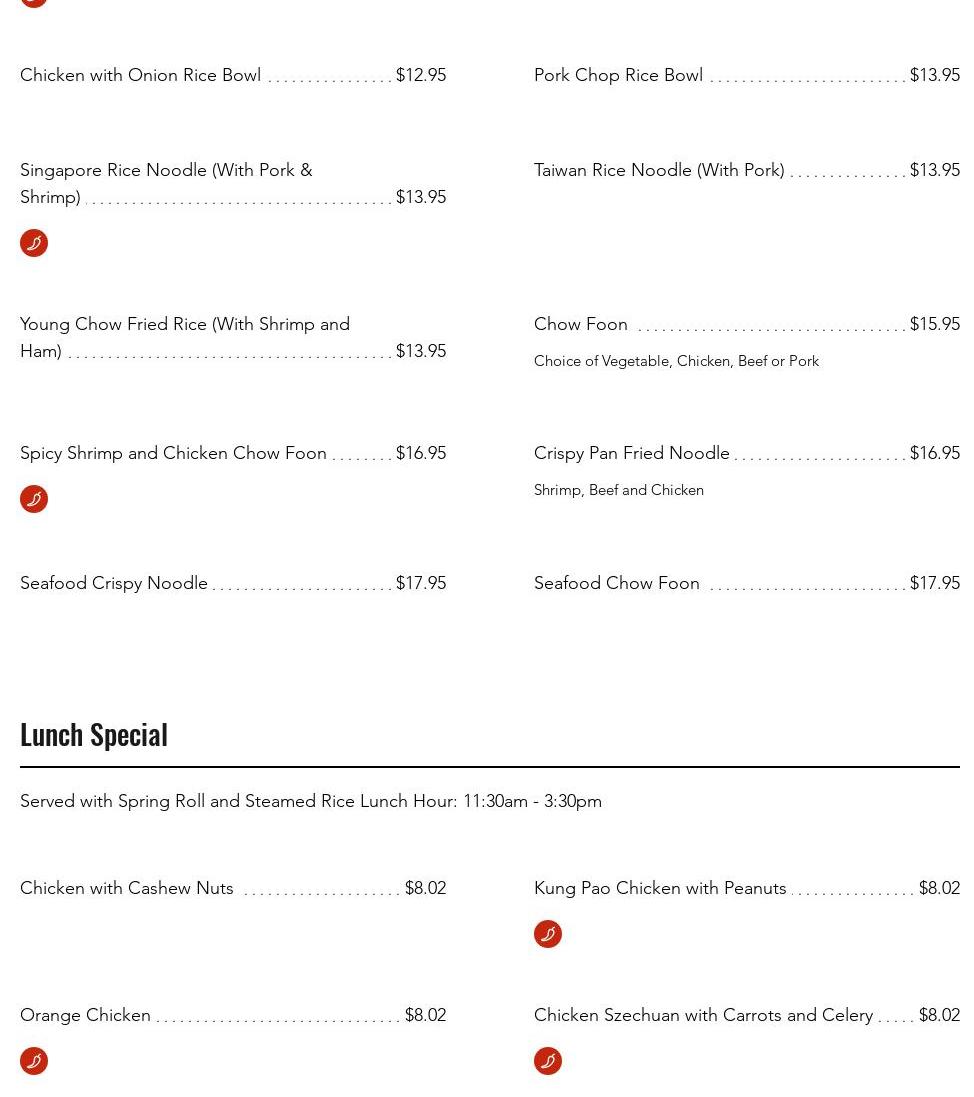Open Pork Chop Rice Bowl menu item
Screen dimensions: 974x1097
(618, 75)
